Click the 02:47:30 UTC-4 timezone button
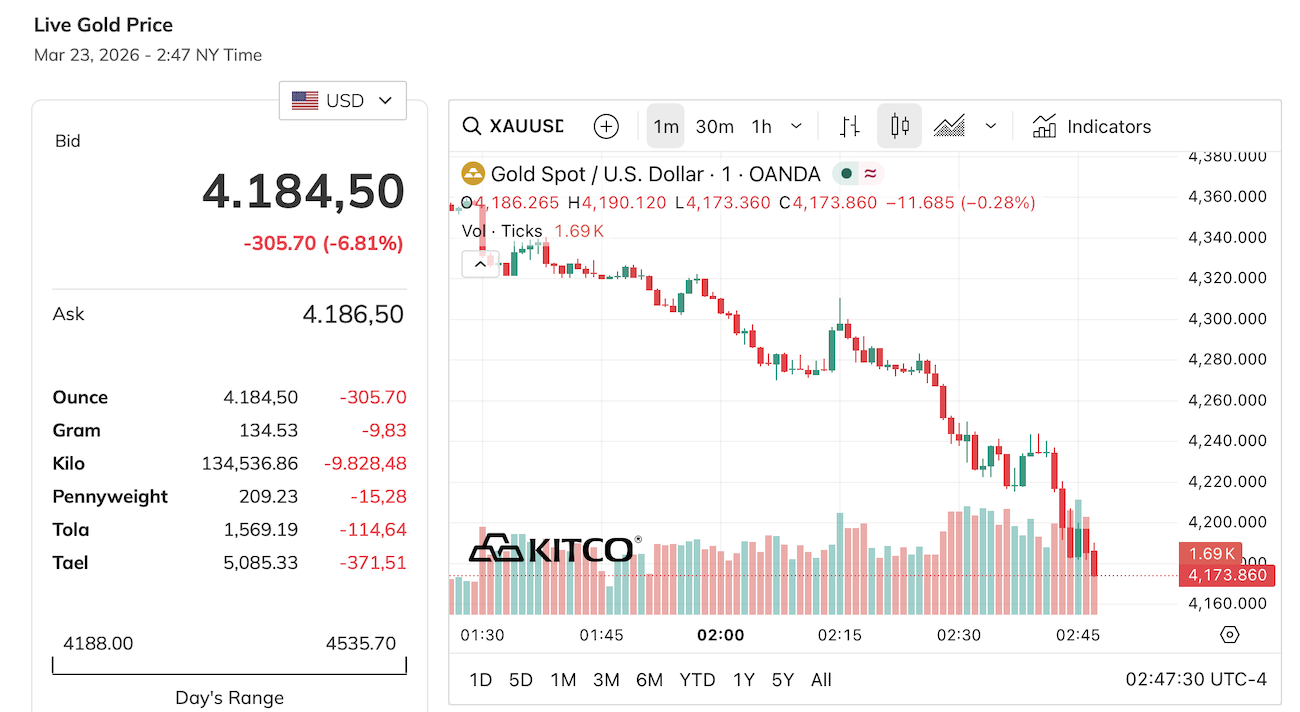Viewport: 1300px width, 712px height. (1196, 680)
